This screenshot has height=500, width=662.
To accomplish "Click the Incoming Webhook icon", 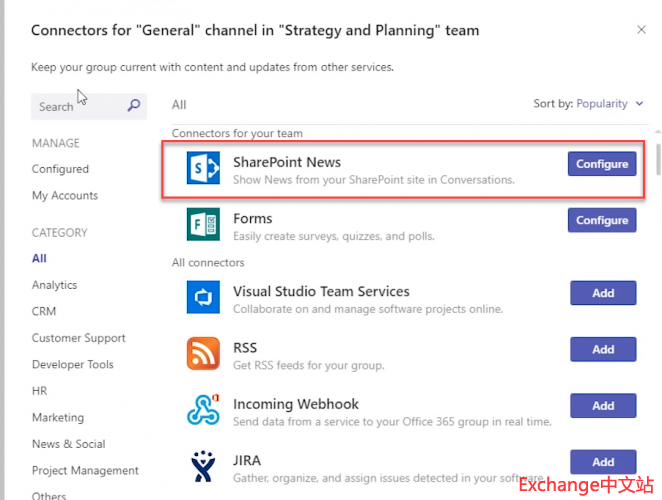I will tap(203, 410).
